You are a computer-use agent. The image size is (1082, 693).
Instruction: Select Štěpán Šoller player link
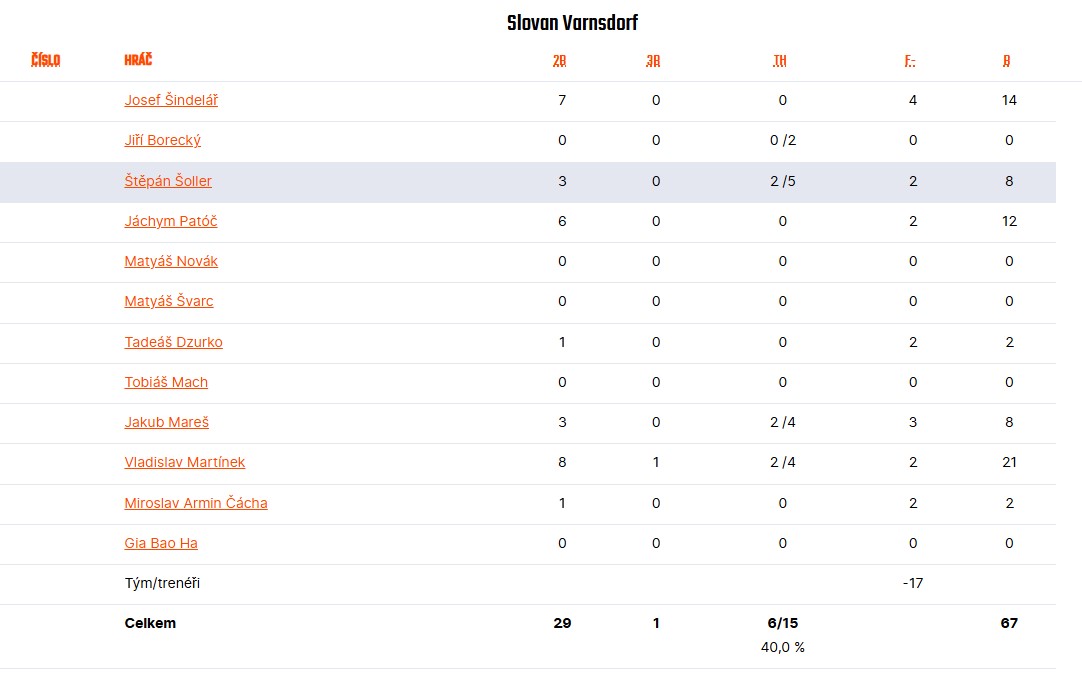tap(168, 181)
